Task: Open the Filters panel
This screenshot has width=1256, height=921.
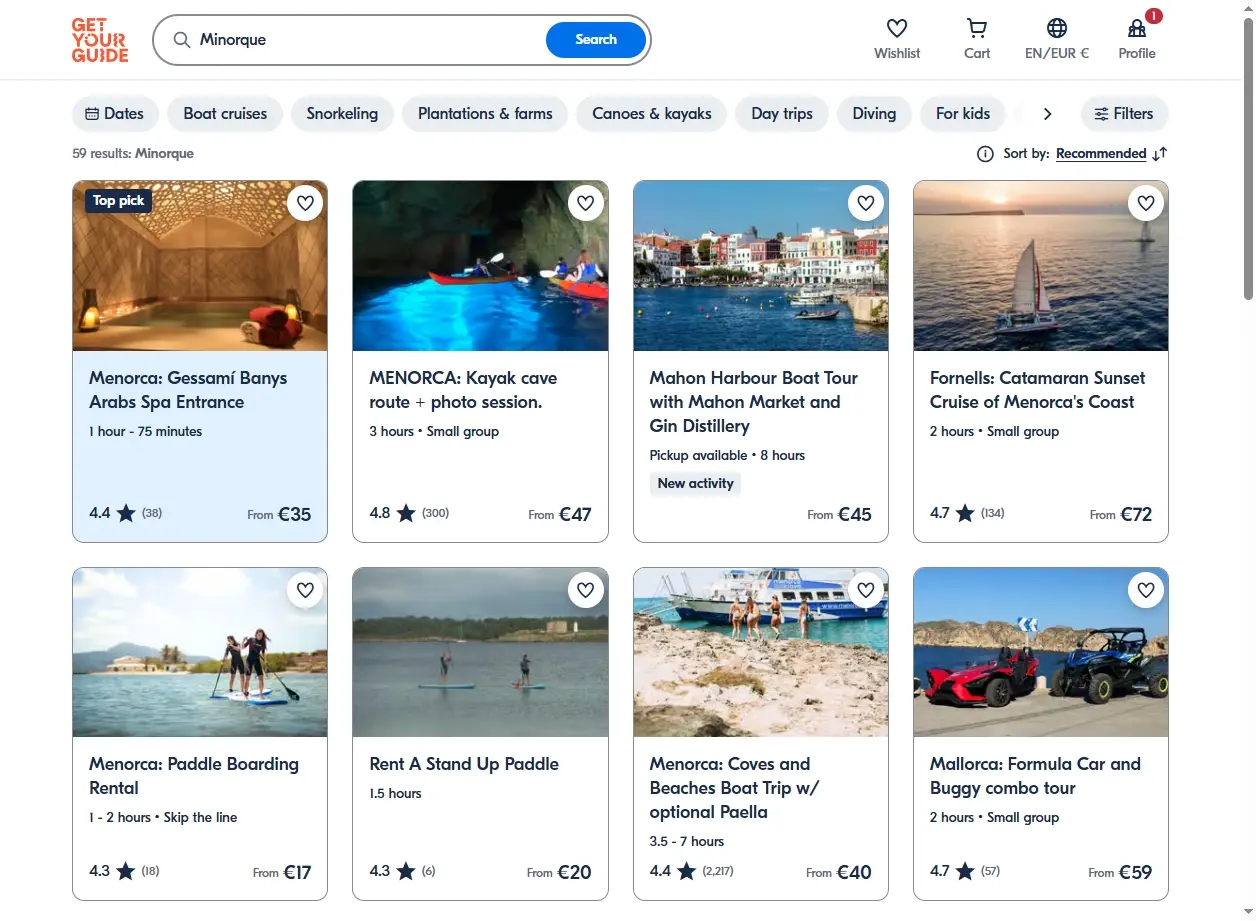Action: pyautogui.click(x=1125, y=114)
